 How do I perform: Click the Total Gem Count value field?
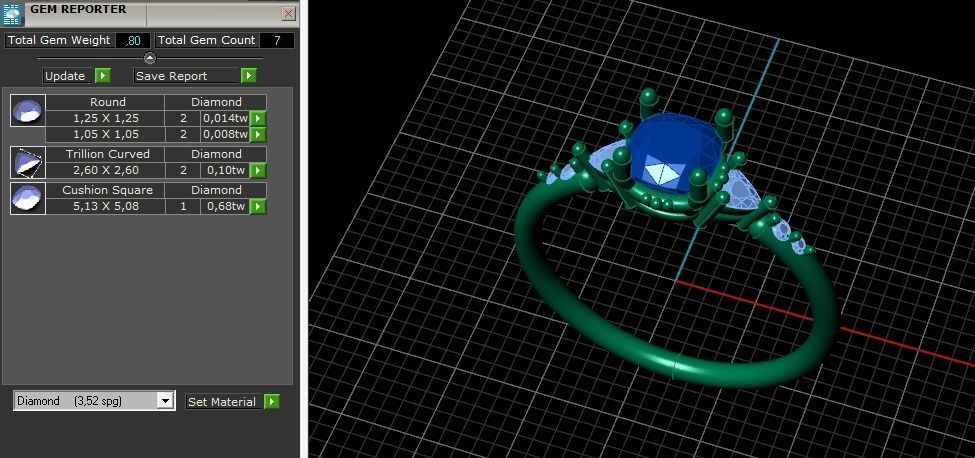click(277, 41)
